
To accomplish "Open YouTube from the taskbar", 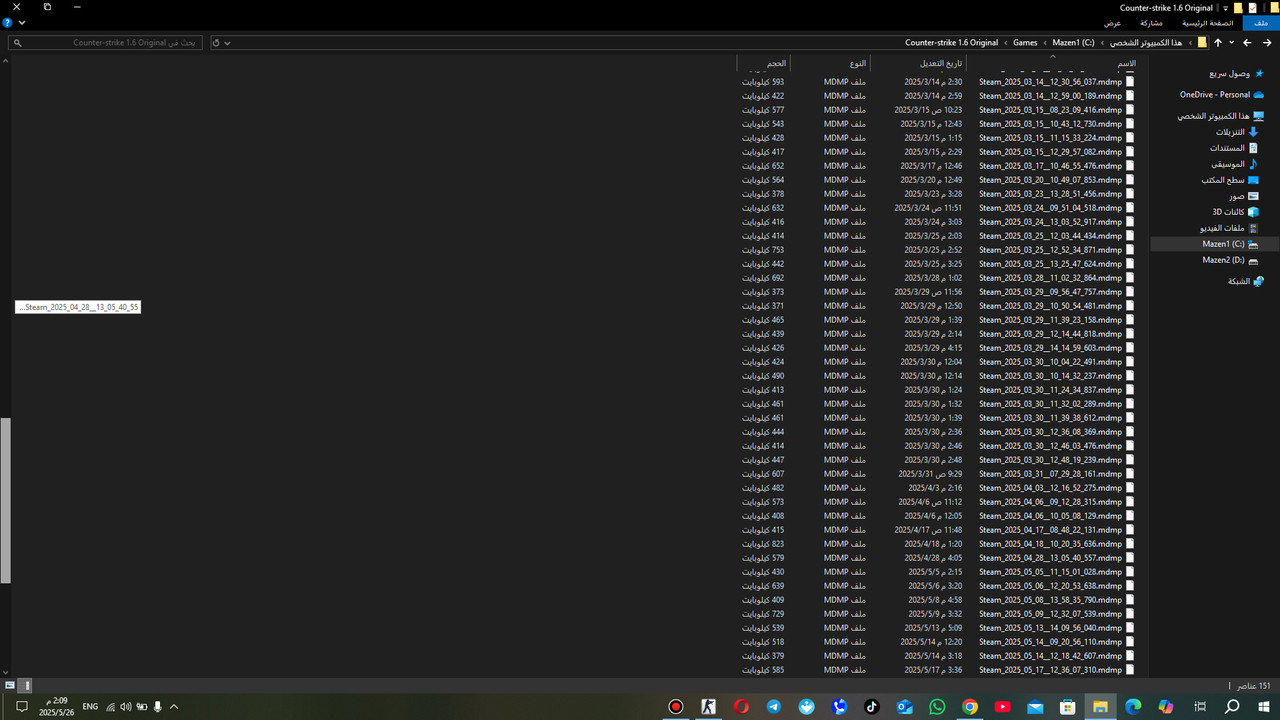I will pyautogui.click(x=1002, y=706).
